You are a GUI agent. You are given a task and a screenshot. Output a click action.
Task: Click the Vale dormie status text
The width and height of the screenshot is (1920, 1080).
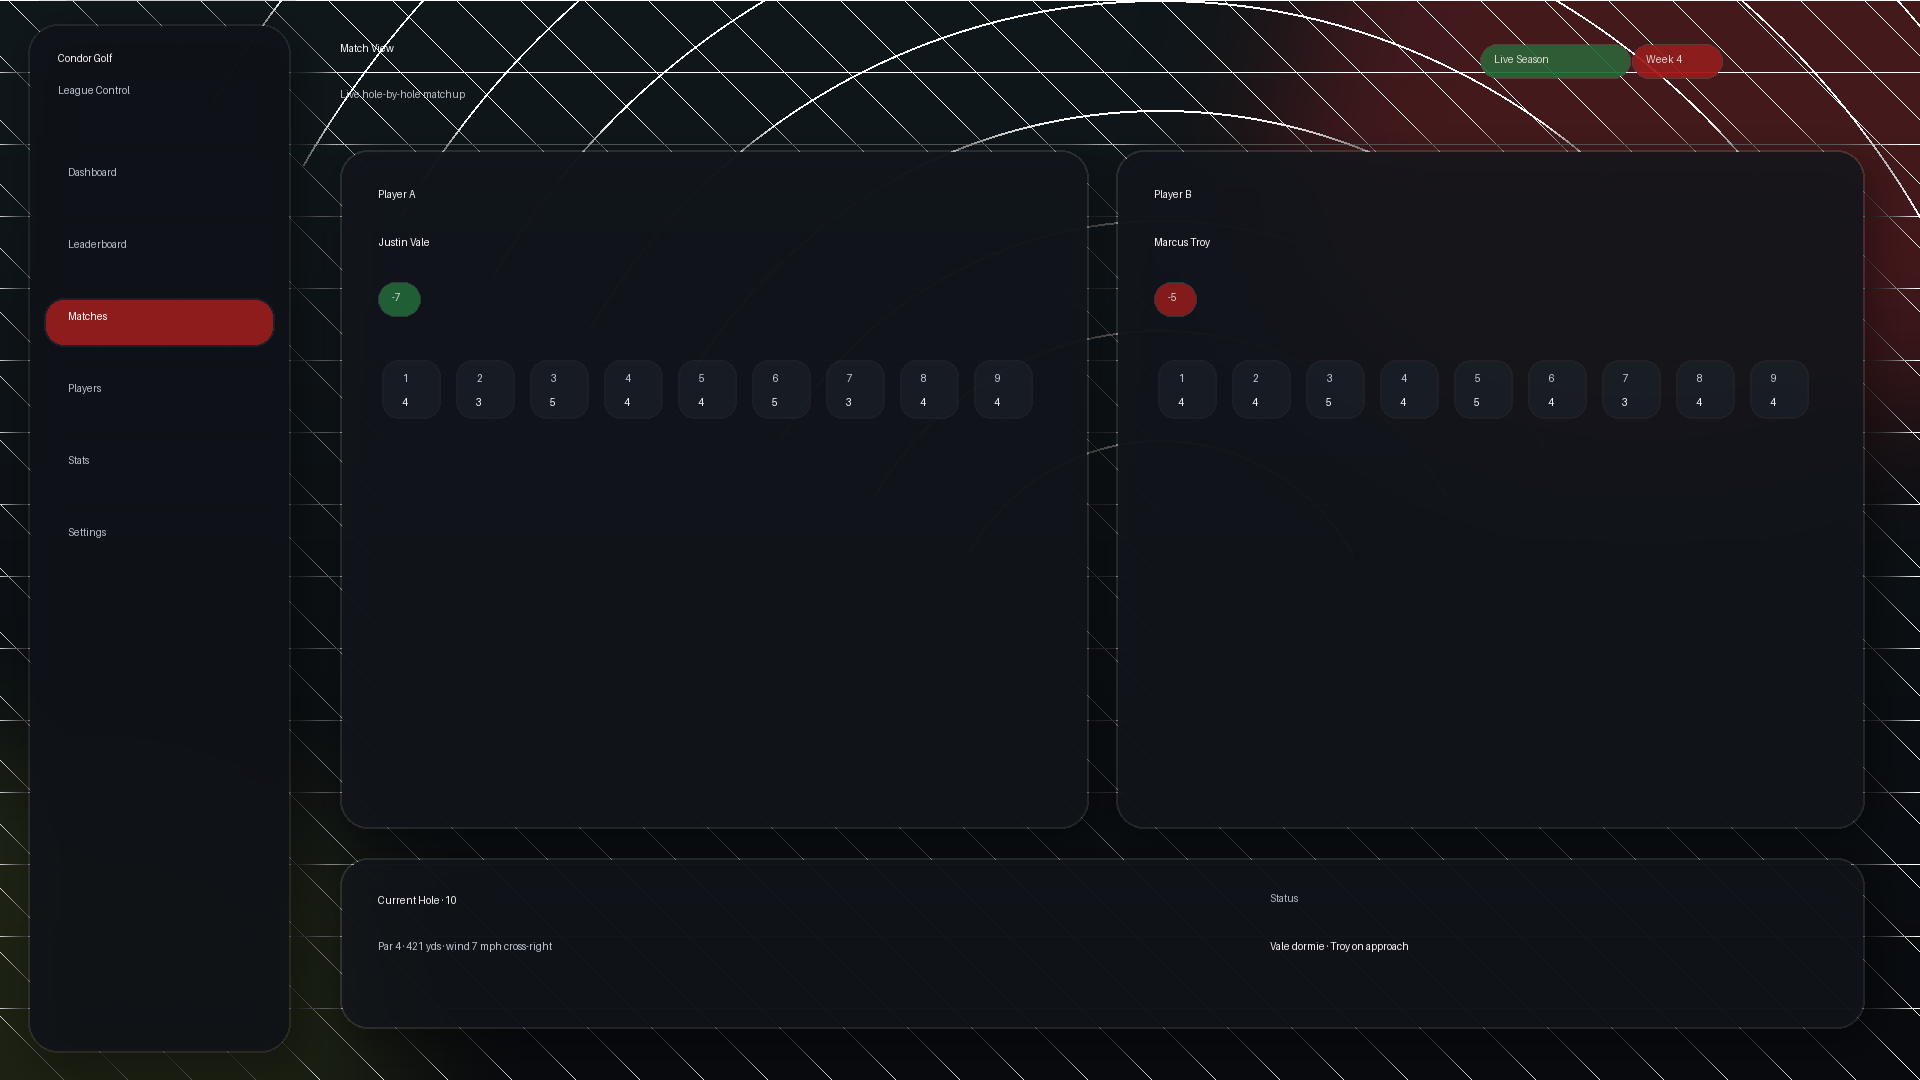1339,947
